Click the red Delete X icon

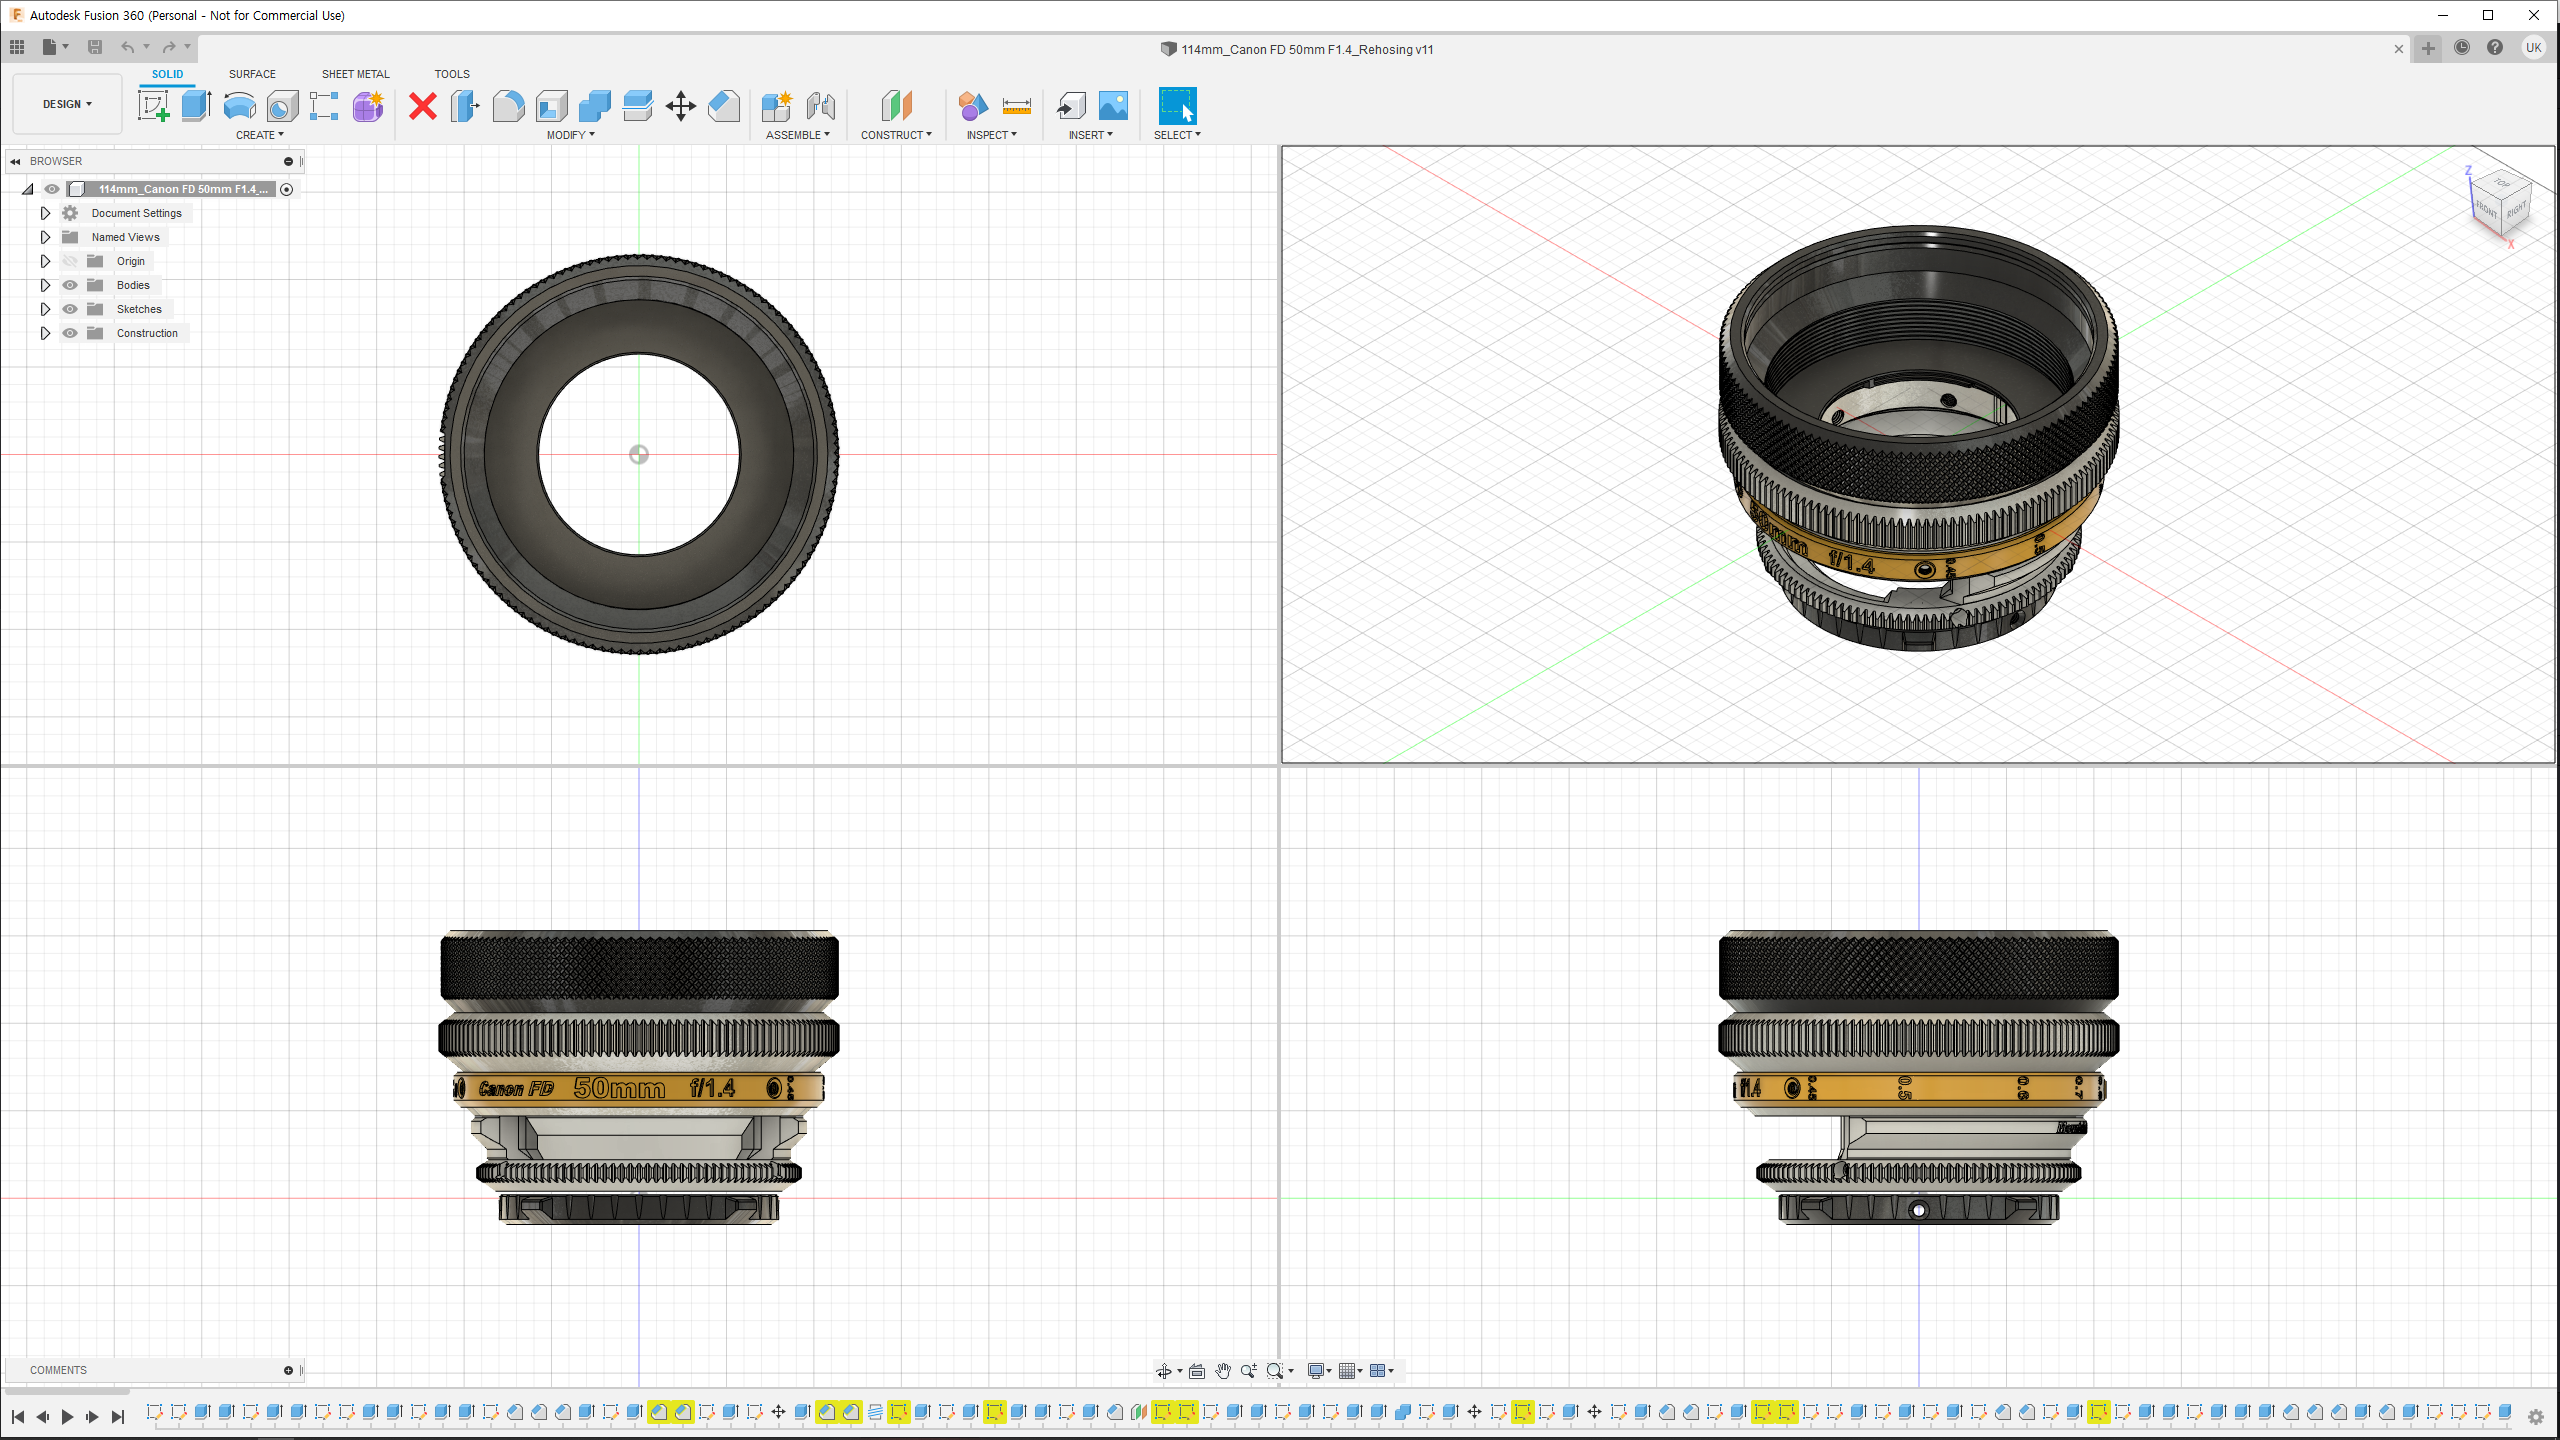pos(422,106)
